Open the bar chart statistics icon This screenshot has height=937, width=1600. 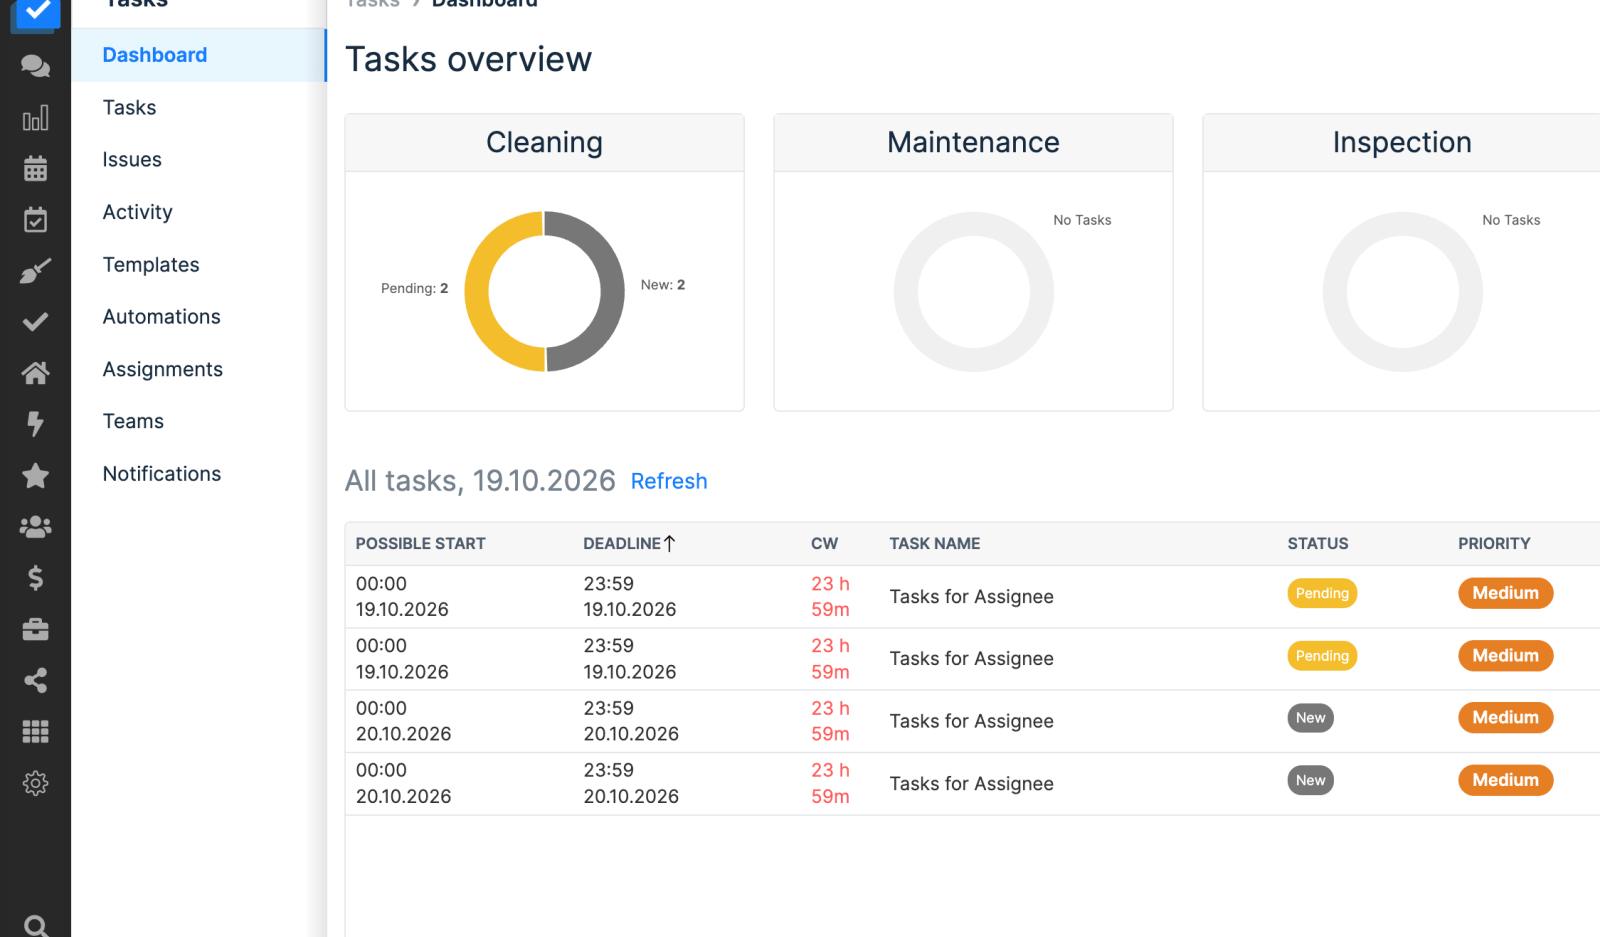pyautogui.click(x=35, y=118)
